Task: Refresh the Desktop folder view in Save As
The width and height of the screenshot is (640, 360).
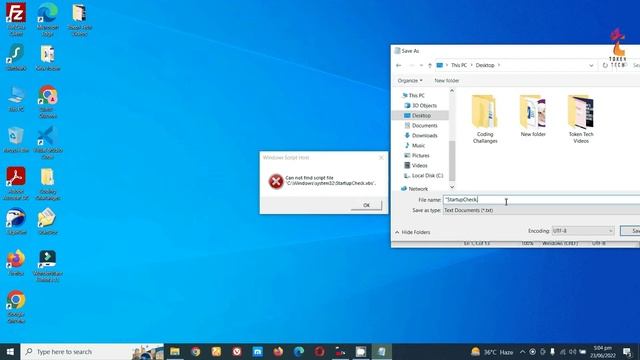Action: tap(605, 65)
